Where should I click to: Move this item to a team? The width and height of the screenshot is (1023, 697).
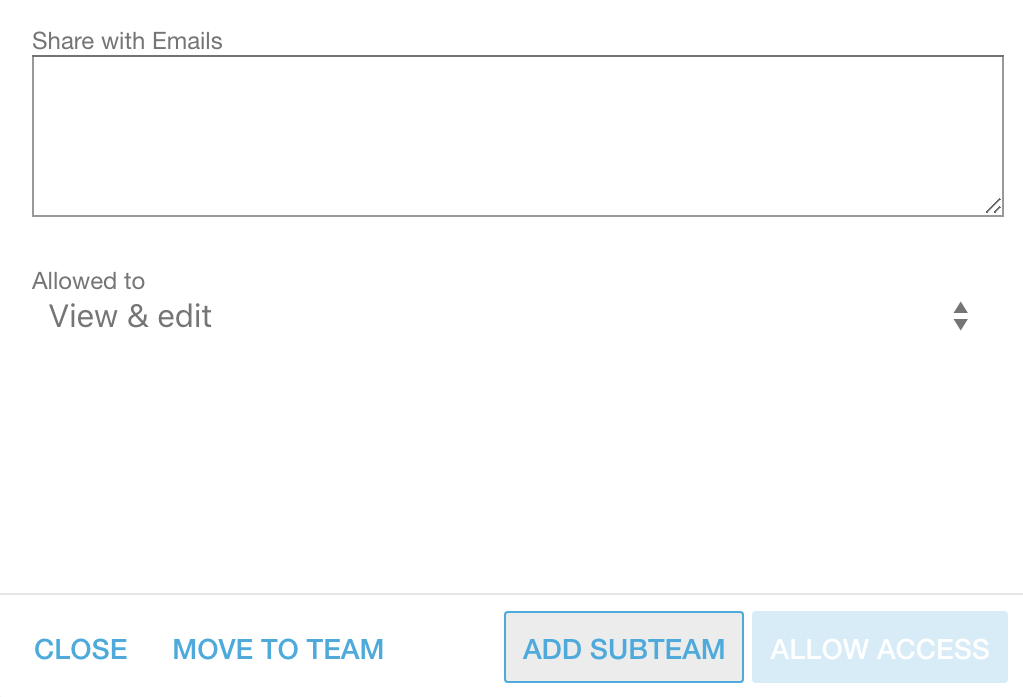278,649
